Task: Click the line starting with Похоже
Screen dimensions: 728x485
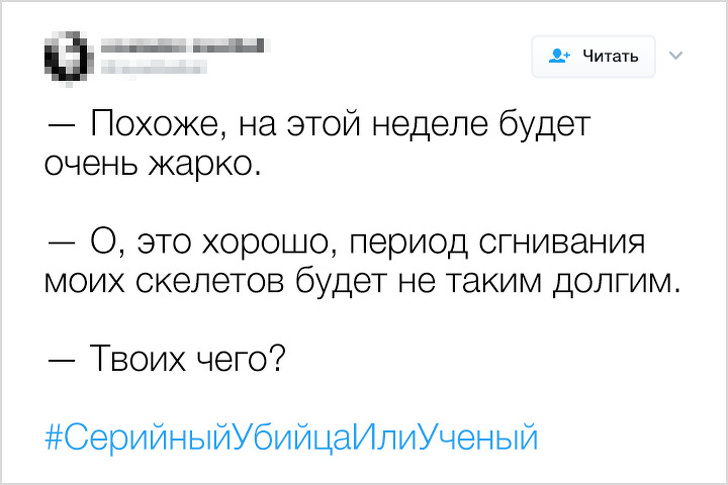Action: coord(318,127)
